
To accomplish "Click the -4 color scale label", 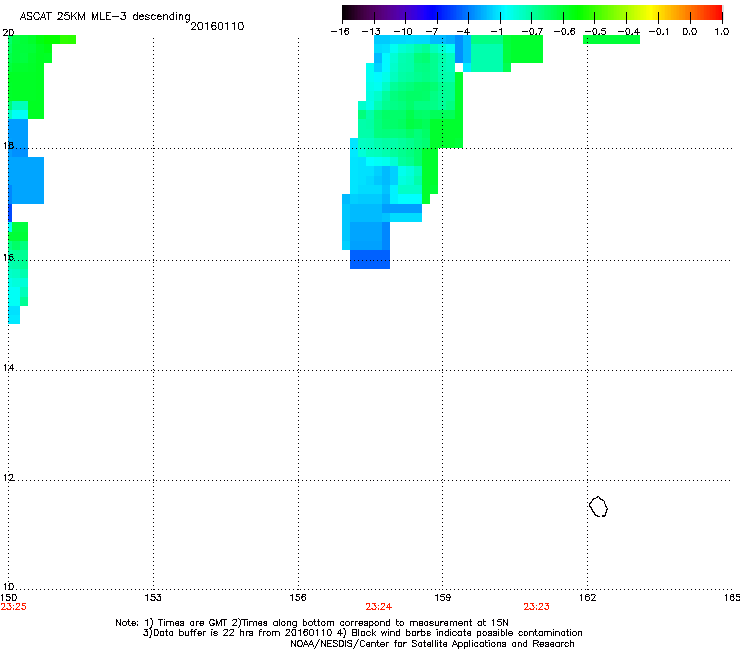I will click(x=463, y=32).
